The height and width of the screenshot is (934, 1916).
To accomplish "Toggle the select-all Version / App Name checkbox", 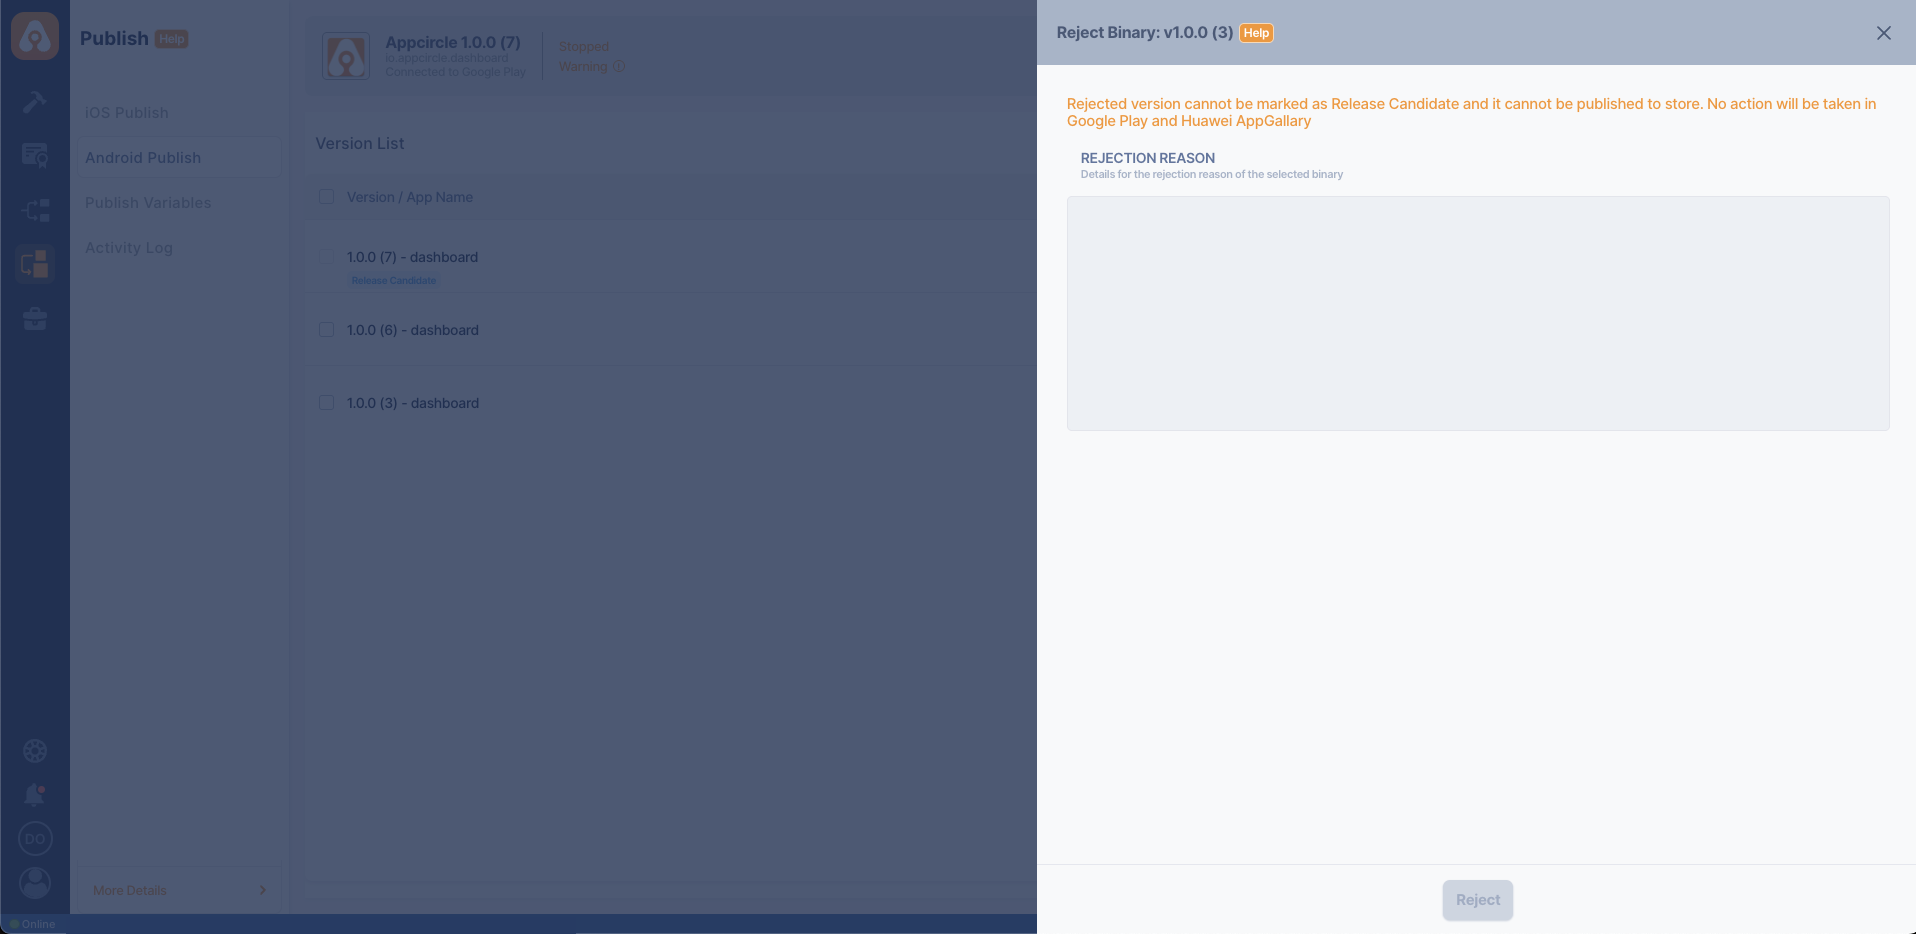I will coord(326,197).
